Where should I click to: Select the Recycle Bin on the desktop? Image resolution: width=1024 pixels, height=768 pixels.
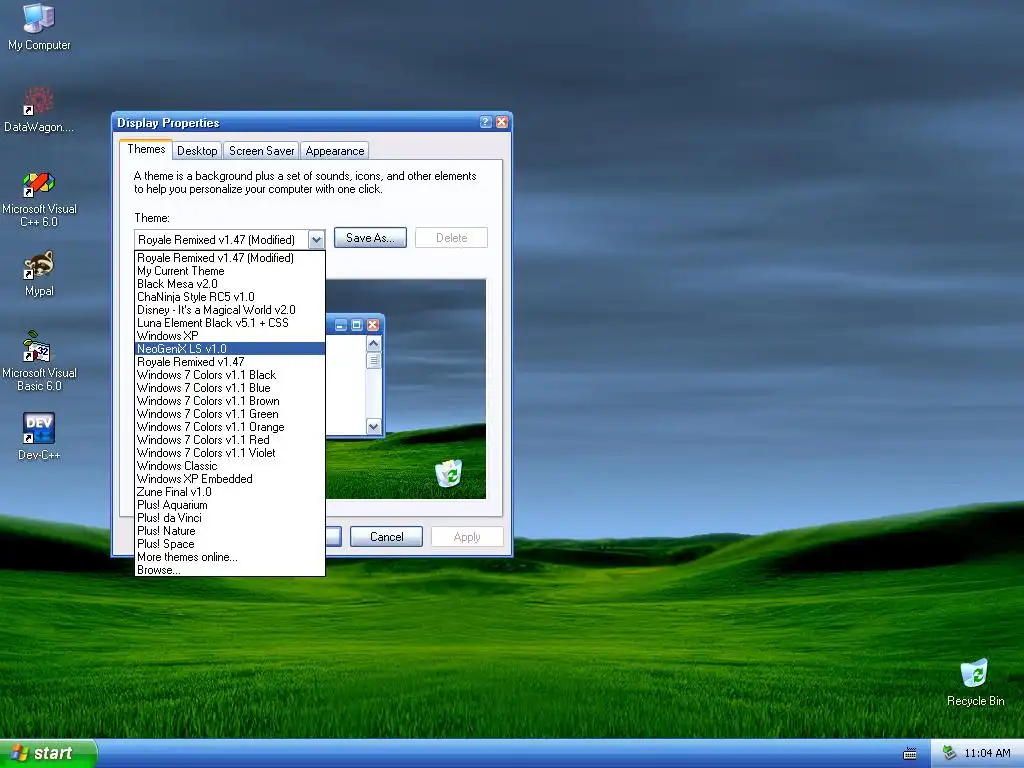click(975, 683)
